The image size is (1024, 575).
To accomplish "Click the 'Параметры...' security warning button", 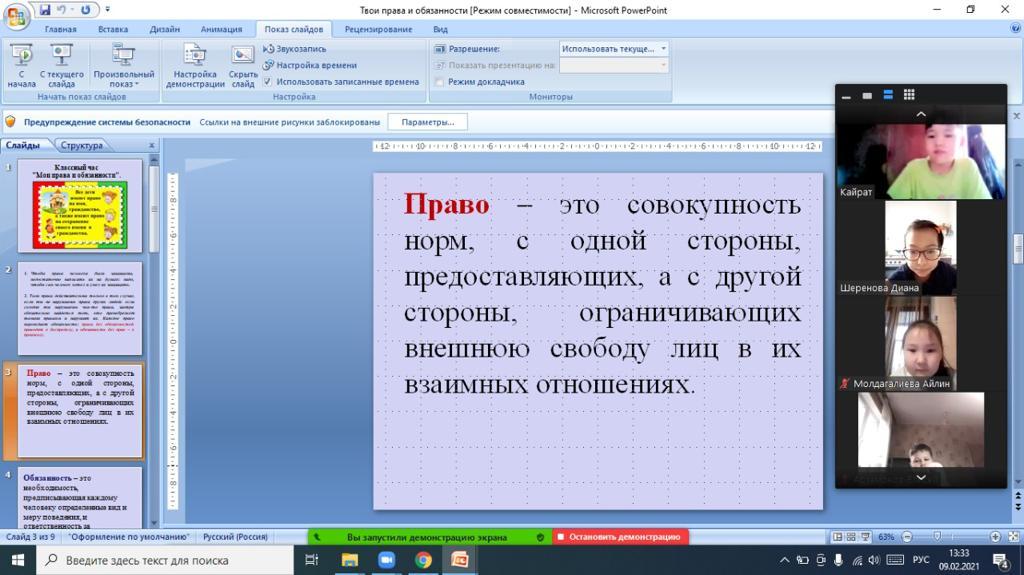I will pos(427,122).
